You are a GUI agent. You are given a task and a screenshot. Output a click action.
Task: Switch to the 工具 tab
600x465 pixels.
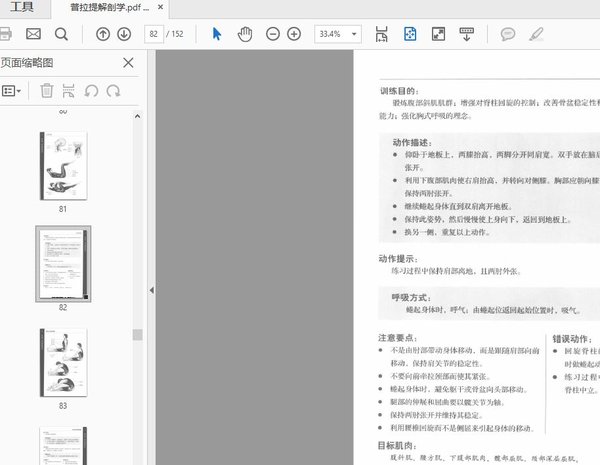22,7
